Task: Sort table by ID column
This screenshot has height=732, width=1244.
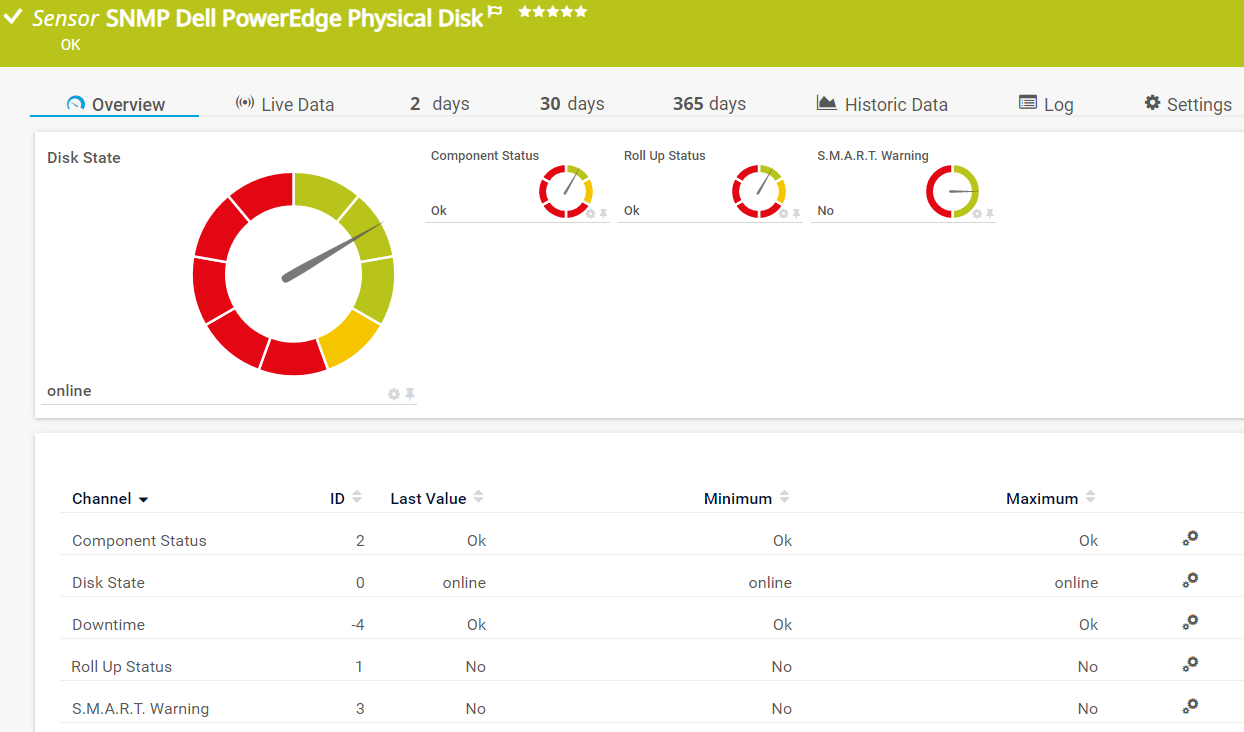Action: tap(357, 497)
